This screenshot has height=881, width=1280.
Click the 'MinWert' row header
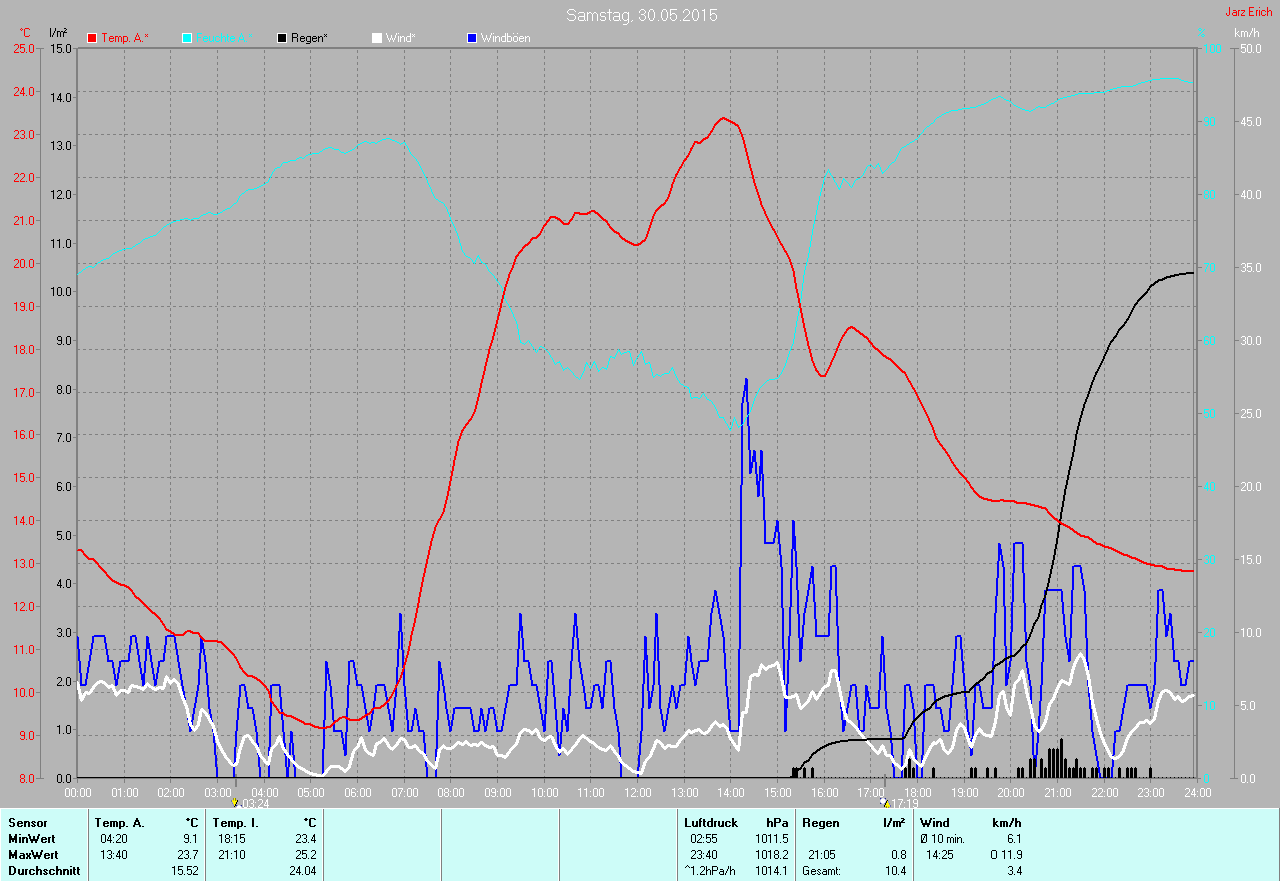tap(32, 839)
